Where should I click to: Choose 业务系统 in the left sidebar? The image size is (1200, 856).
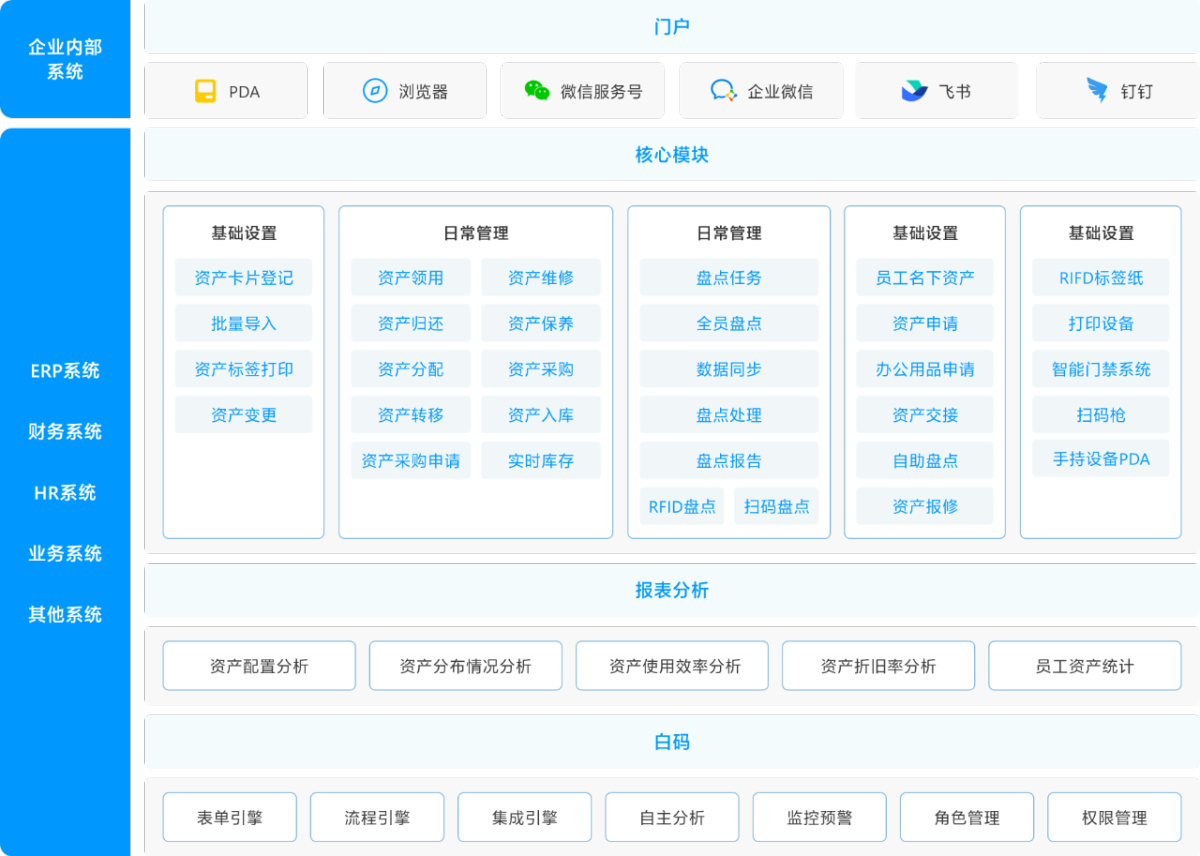click(65, 554)
